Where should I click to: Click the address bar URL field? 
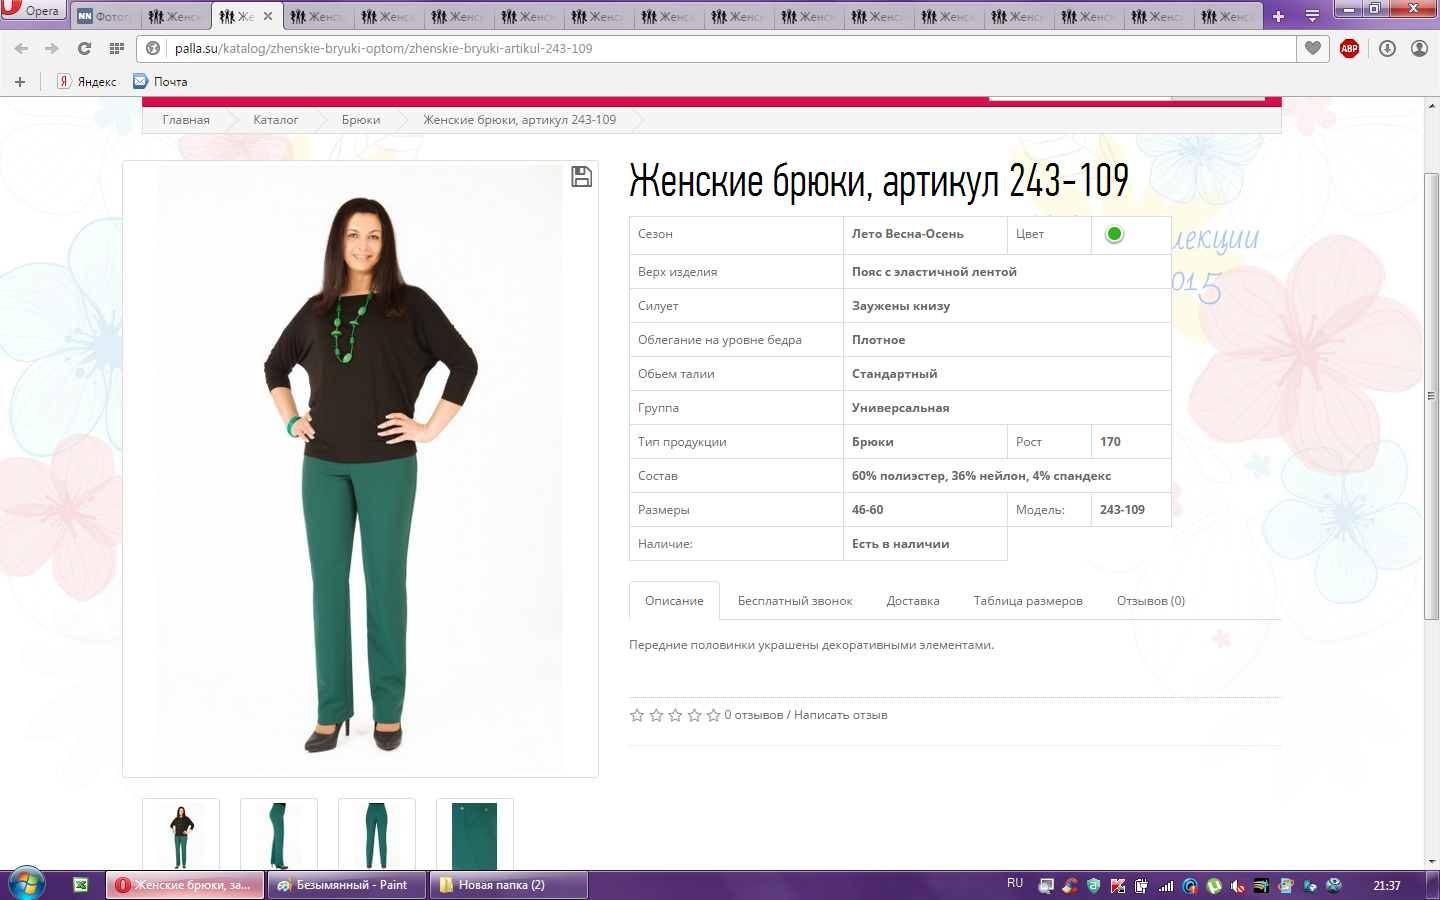pyautogui.click(x=700, y=48)
